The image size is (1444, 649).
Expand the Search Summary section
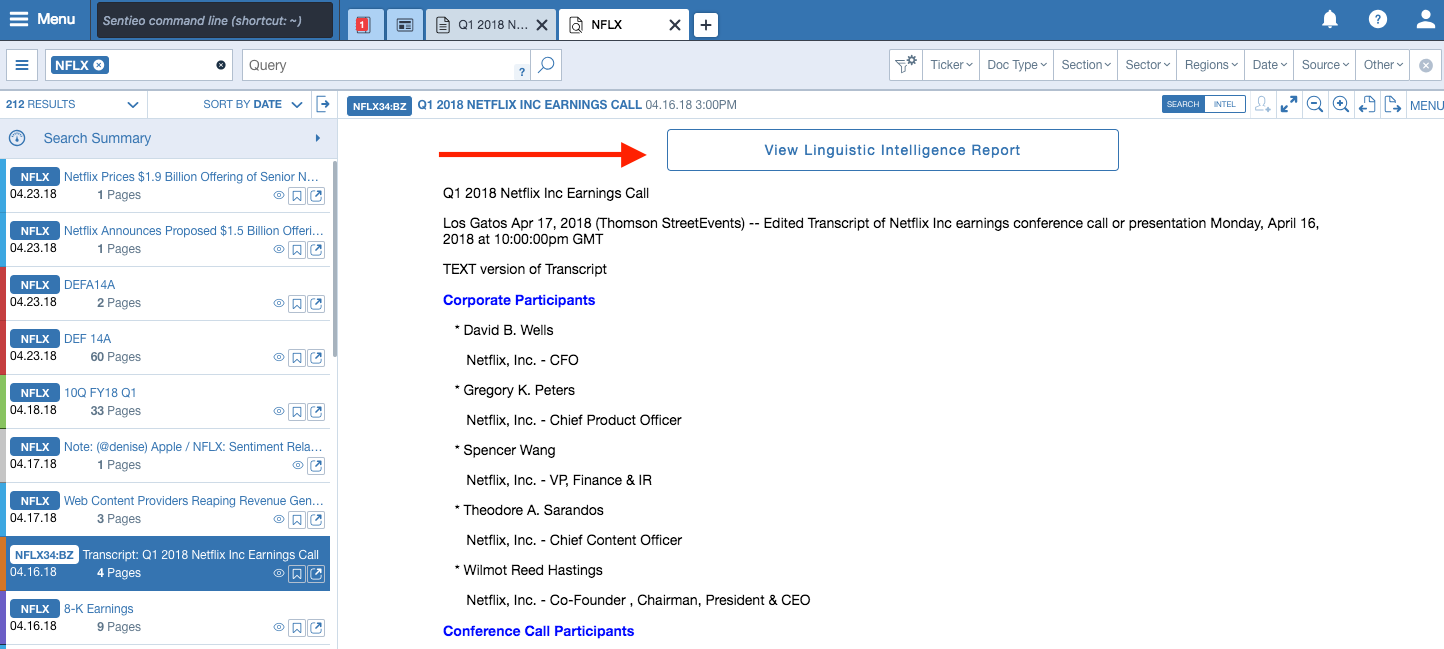(168, 138)
